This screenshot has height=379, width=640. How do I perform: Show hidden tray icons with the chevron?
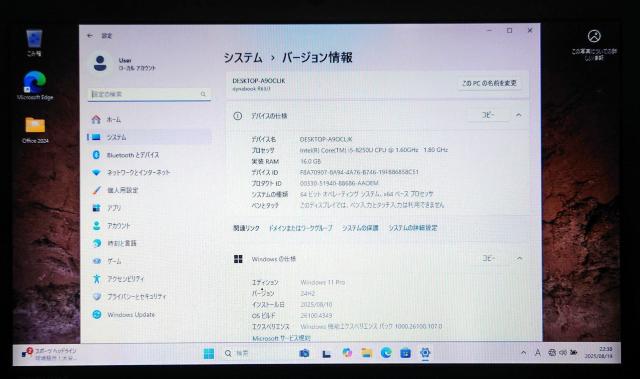click(523, 353)
